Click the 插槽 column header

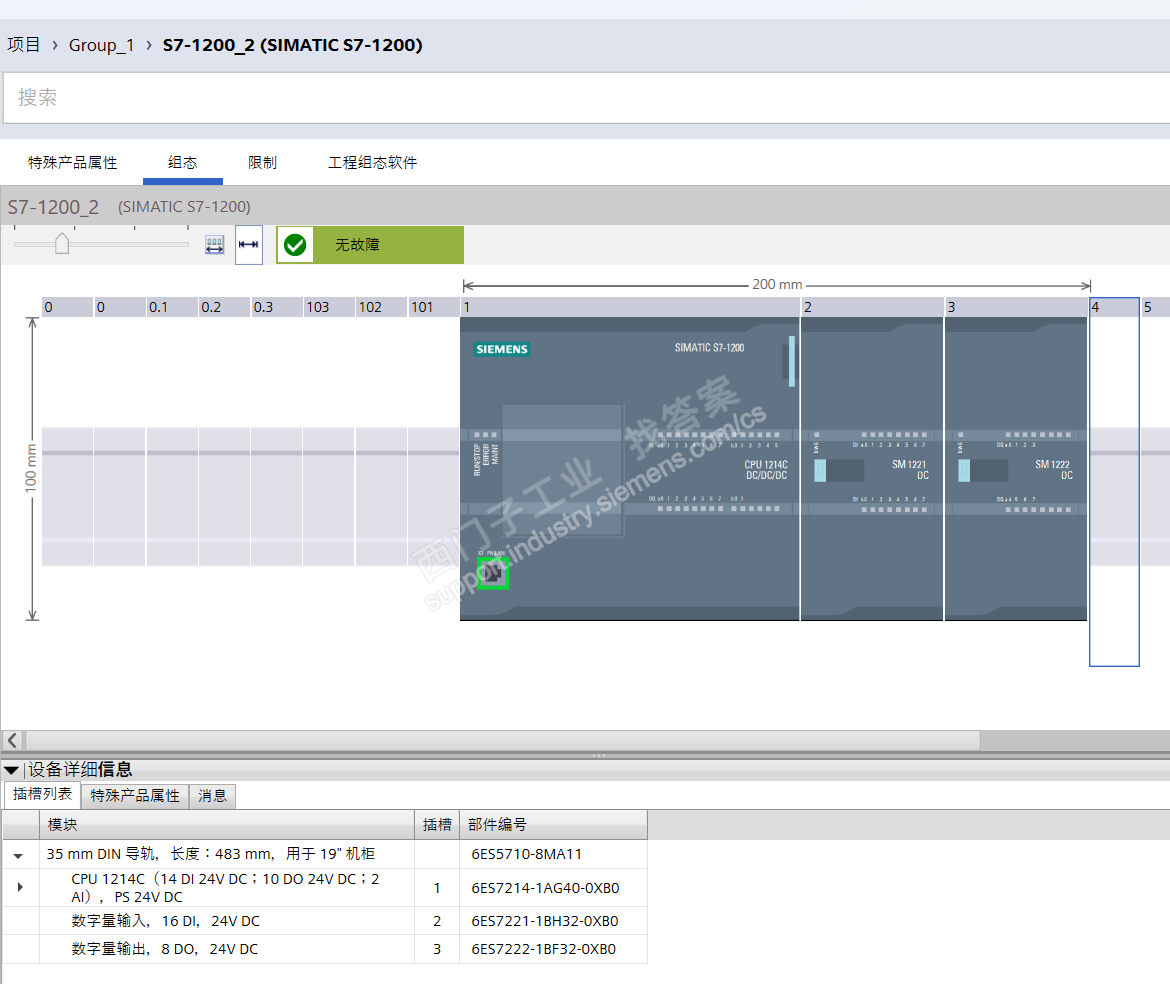pyautogui.click(x=437, y=824)
